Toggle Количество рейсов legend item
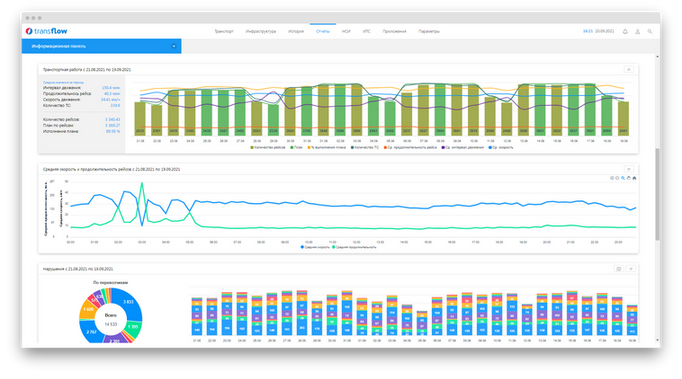This screenshot has height=379, width=682. 268,148
